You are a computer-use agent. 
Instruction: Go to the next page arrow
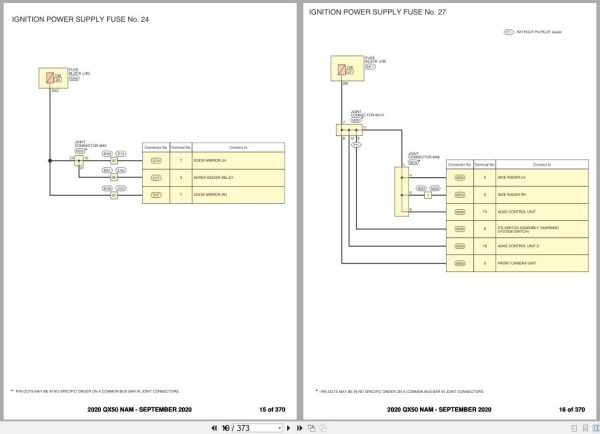pyautogui.click(x=289, y=428)
